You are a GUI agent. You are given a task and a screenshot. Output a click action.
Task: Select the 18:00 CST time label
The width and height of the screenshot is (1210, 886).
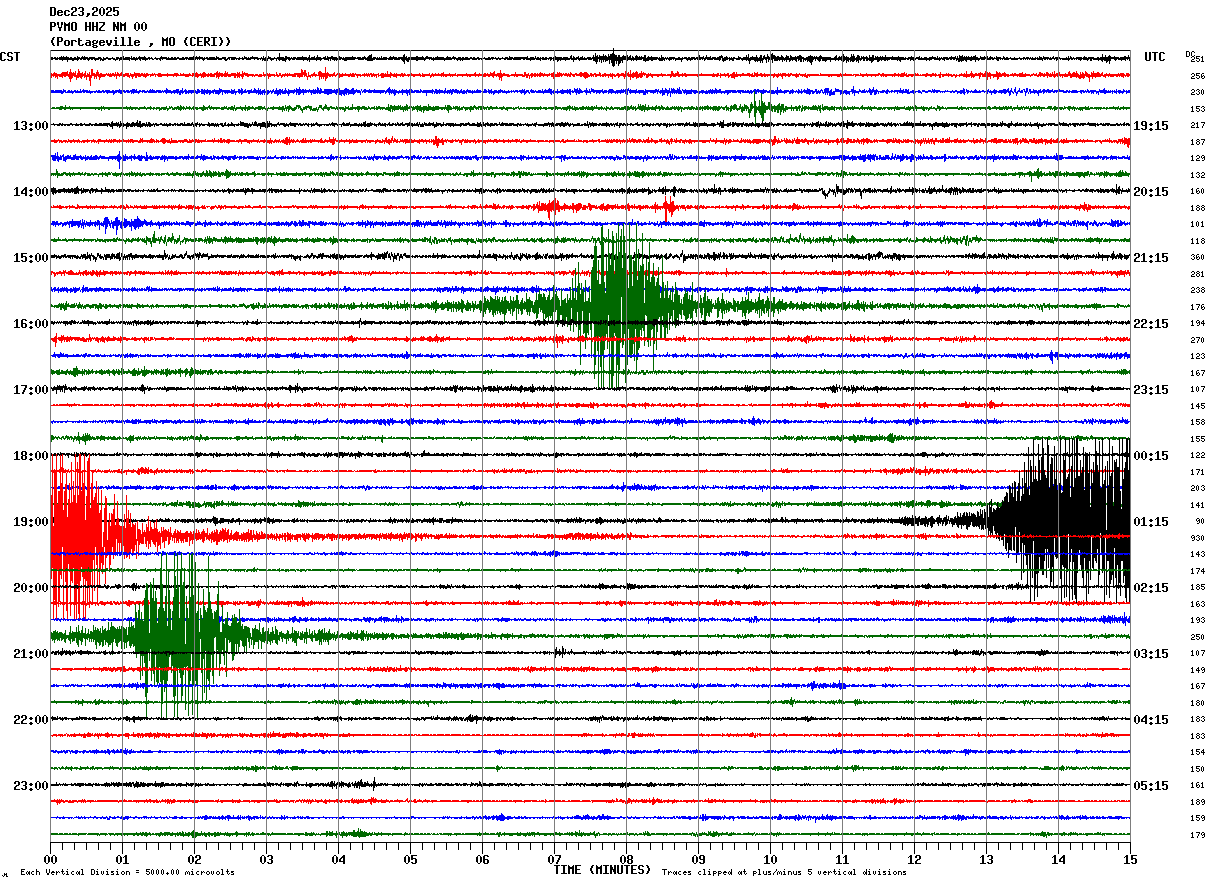click(x=30, y=456)
